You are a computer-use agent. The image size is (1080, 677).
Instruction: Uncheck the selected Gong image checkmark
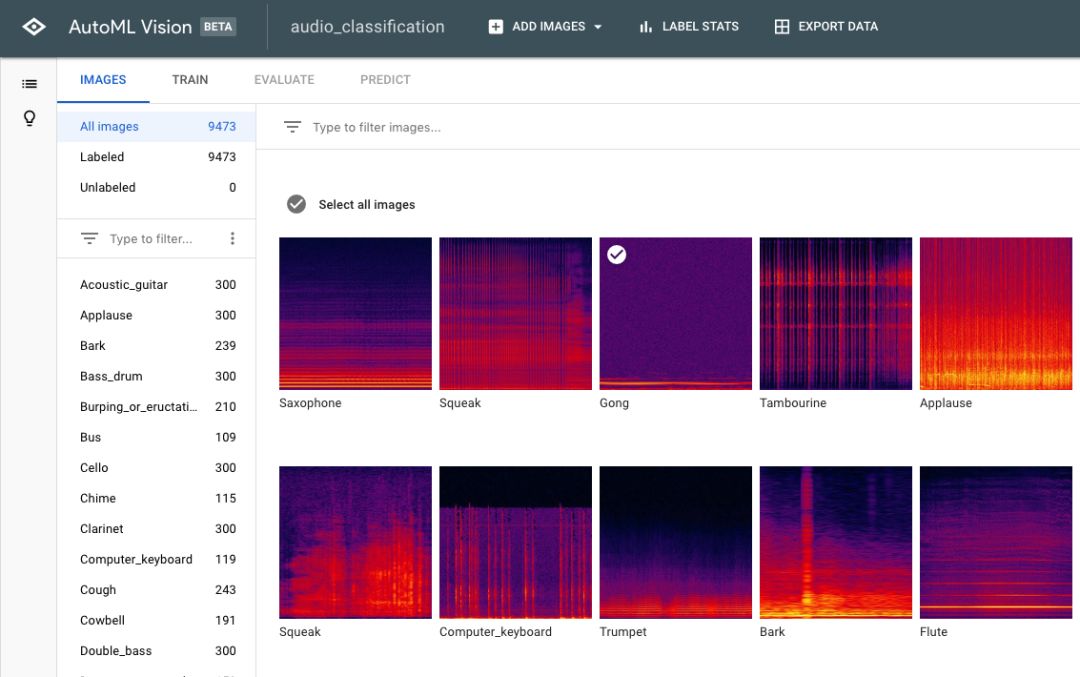pos(617,255)
